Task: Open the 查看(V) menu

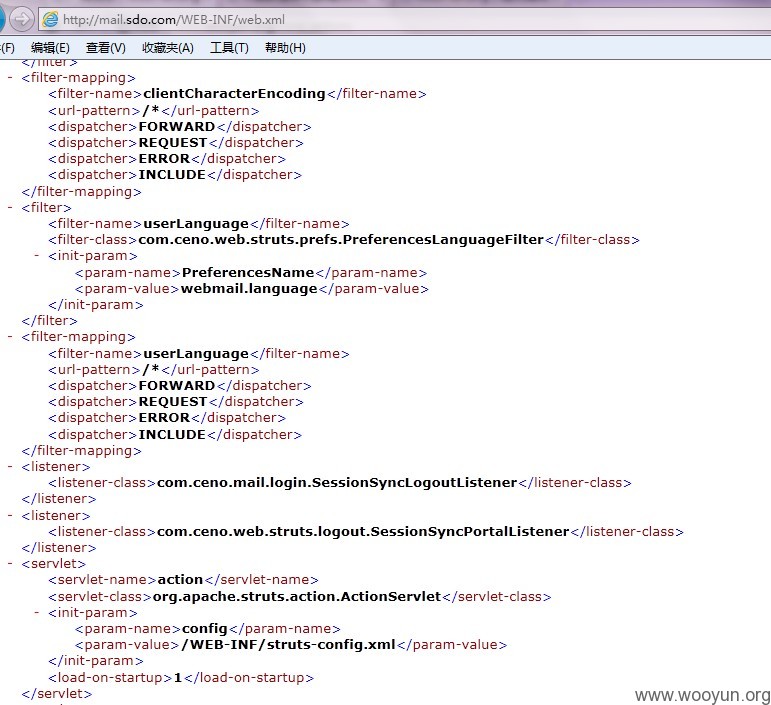Action: coord(106,48)
